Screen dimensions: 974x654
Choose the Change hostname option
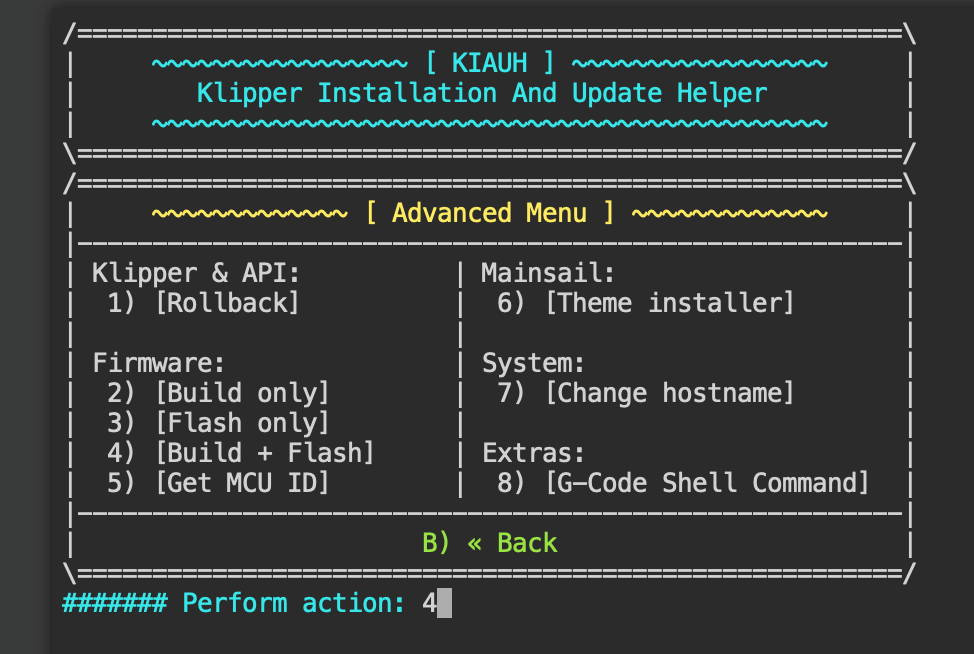(x=645, y=393)
